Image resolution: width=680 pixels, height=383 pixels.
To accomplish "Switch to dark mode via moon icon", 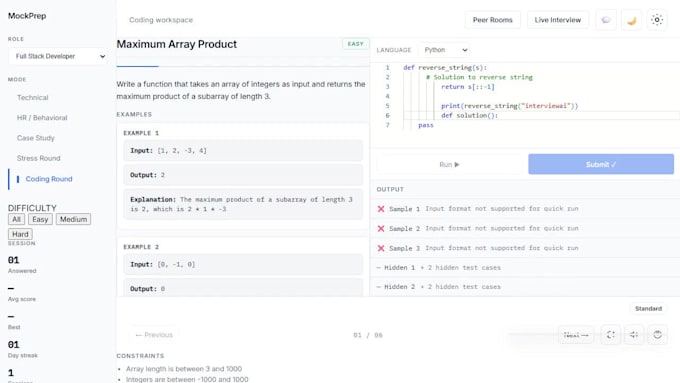I will [631, 20].
